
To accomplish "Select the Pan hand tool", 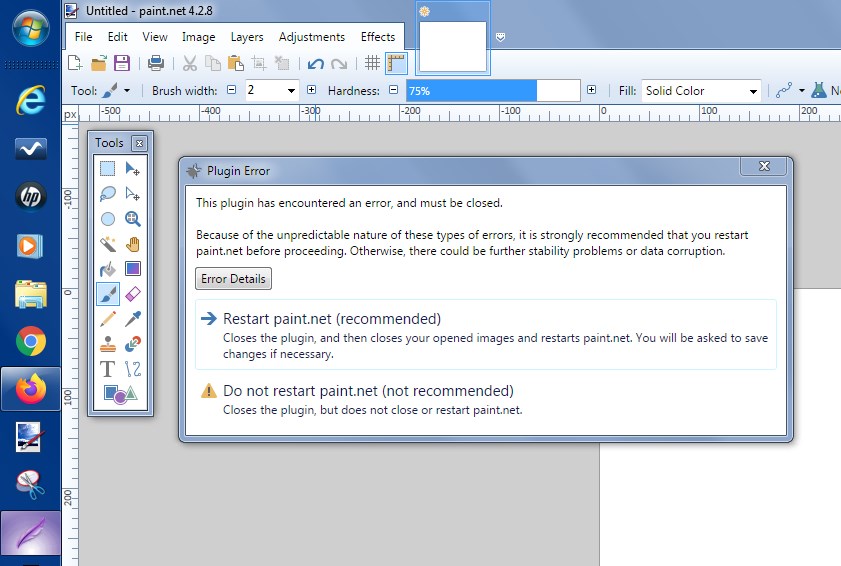I will click(x=132, y=244).
